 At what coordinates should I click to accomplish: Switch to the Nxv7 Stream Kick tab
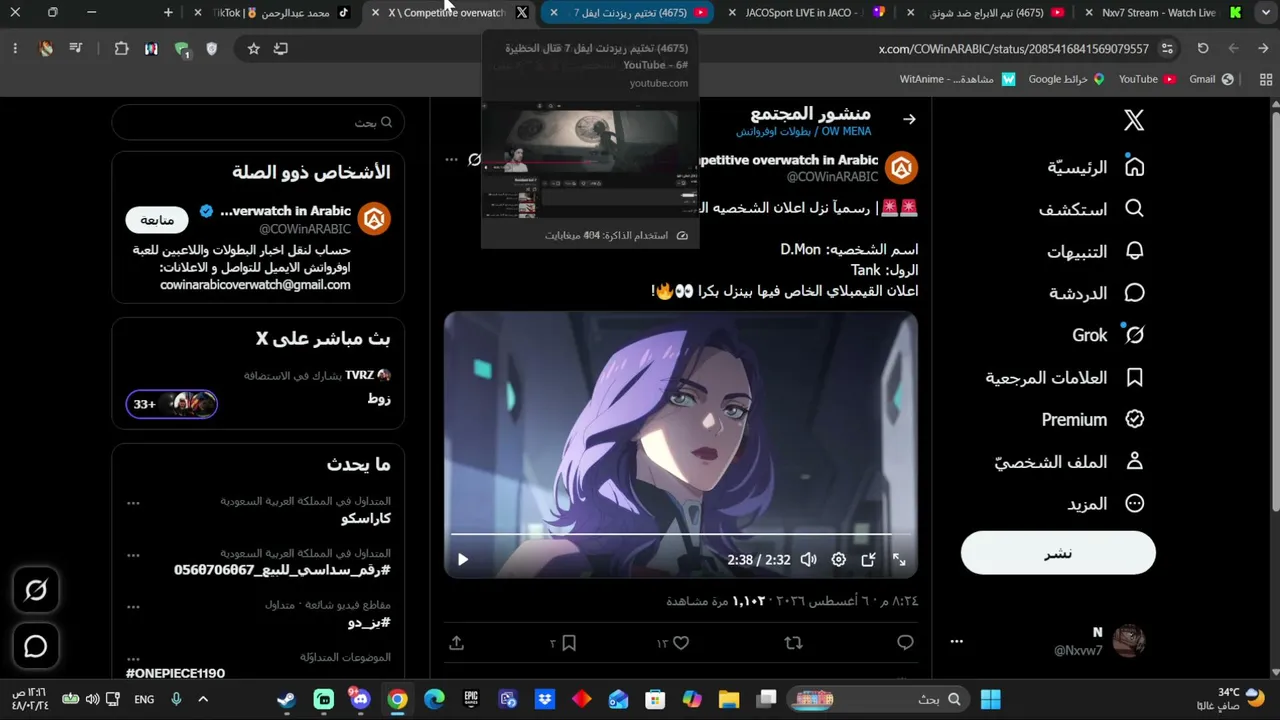1166,13
